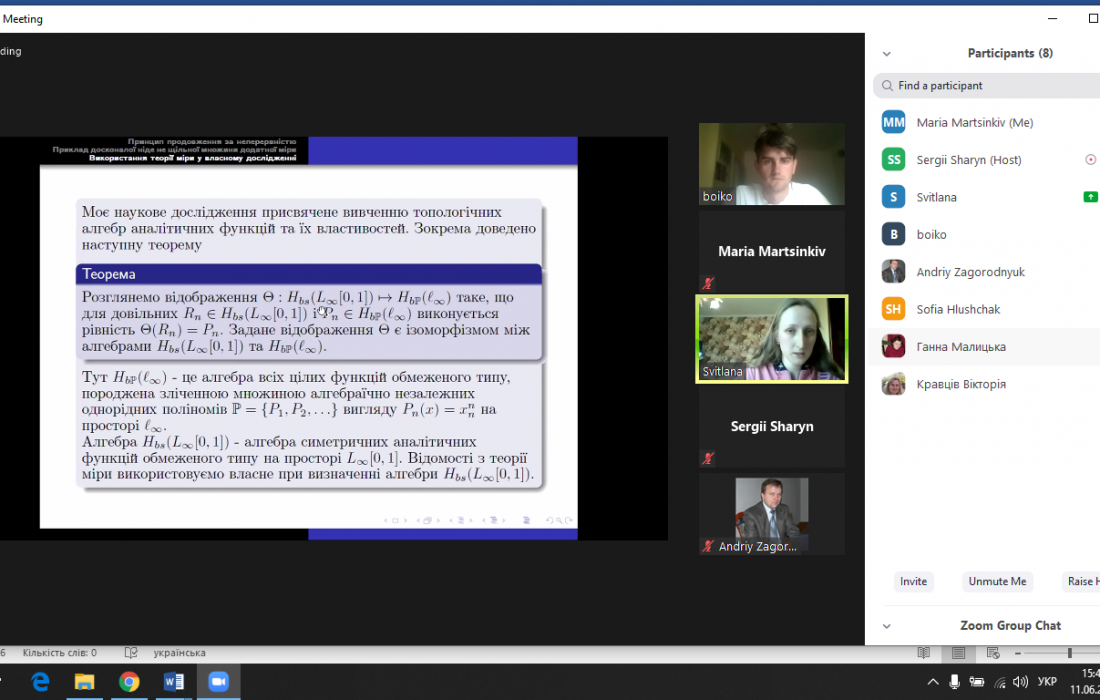Open File Explorer in the taskbar

pyautogui.click(x=85, y=681)
